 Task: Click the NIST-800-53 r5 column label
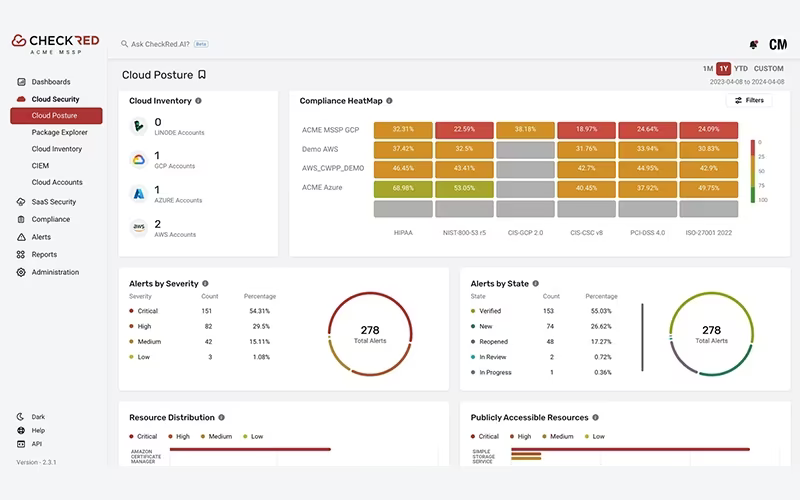tap(464, 233)
